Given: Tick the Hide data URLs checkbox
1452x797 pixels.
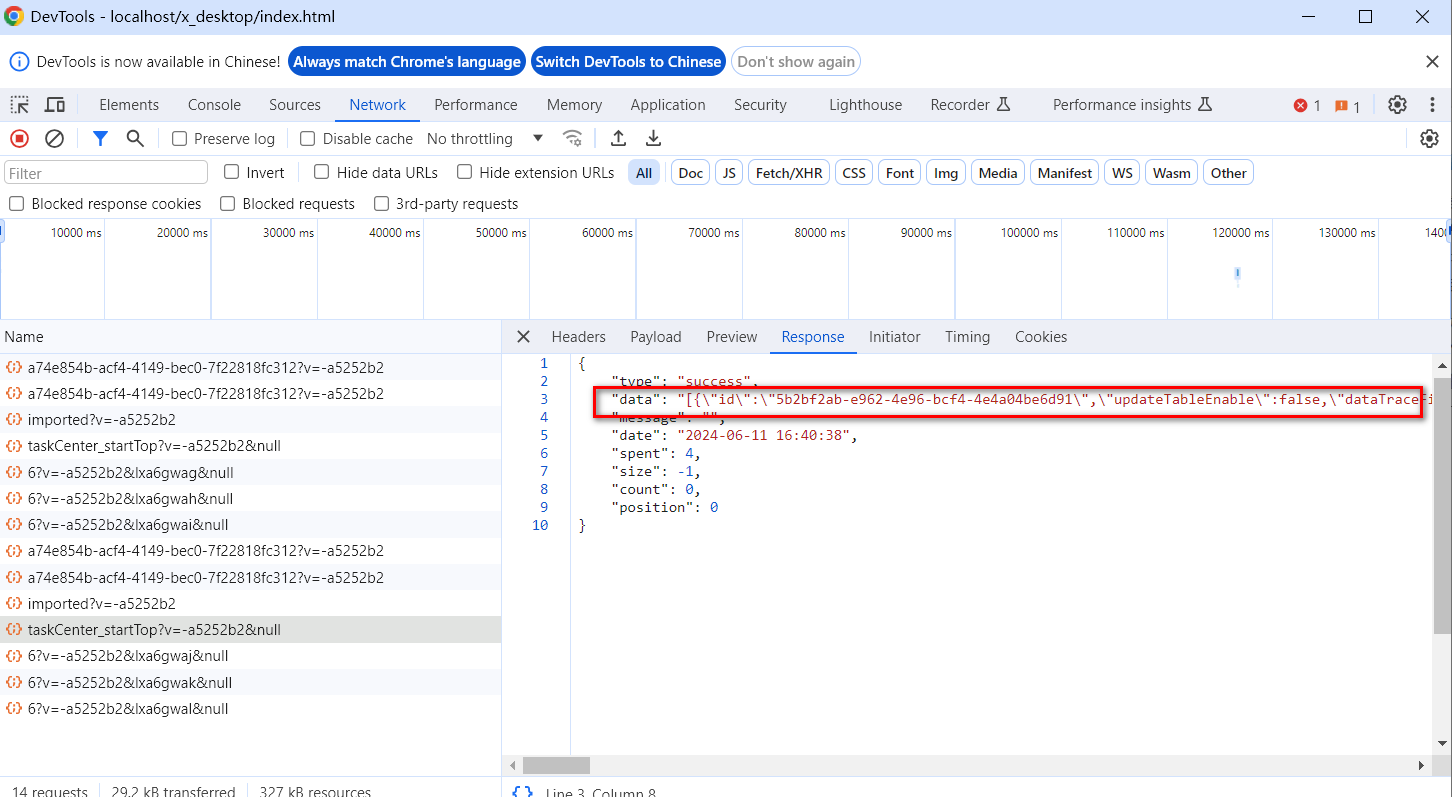Looking at the screenshot, I should click(x=322, y=172).
